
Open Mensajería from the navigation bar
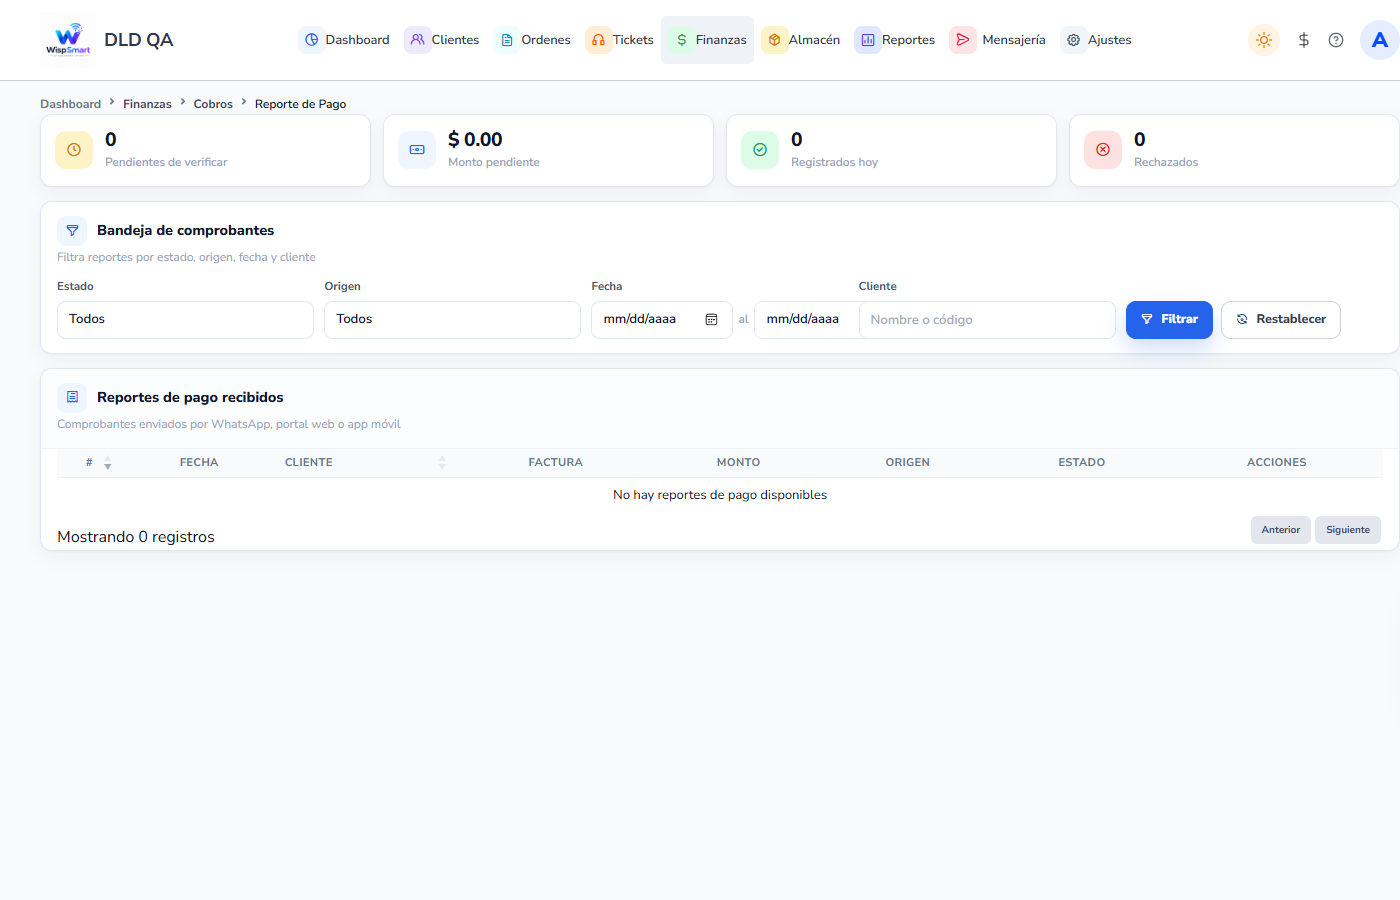[998, 40]
